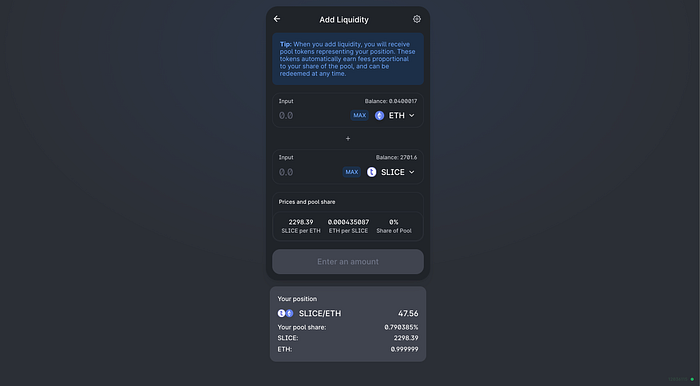The width and height of the screenshot is (700, 386).
Task: Click the Share of Pool 0% value
Action: [x=394, y=222]
